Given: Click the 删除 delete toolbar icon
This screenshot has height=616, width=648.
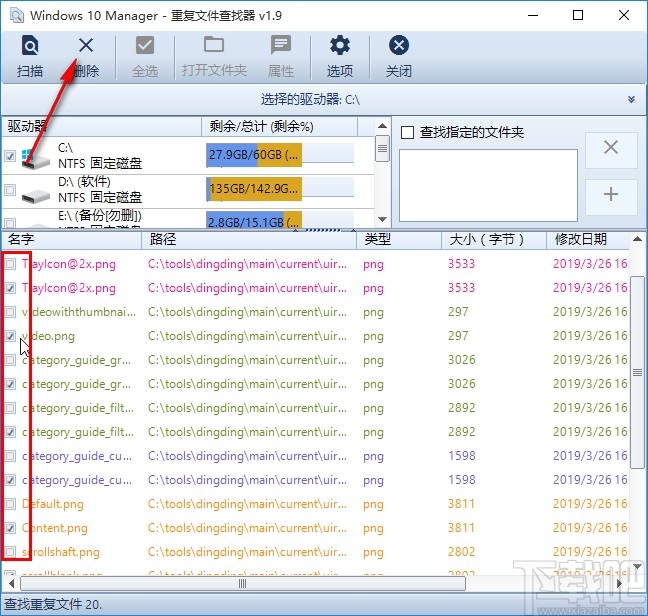Looking at the screenshot, I should (86, 45).
